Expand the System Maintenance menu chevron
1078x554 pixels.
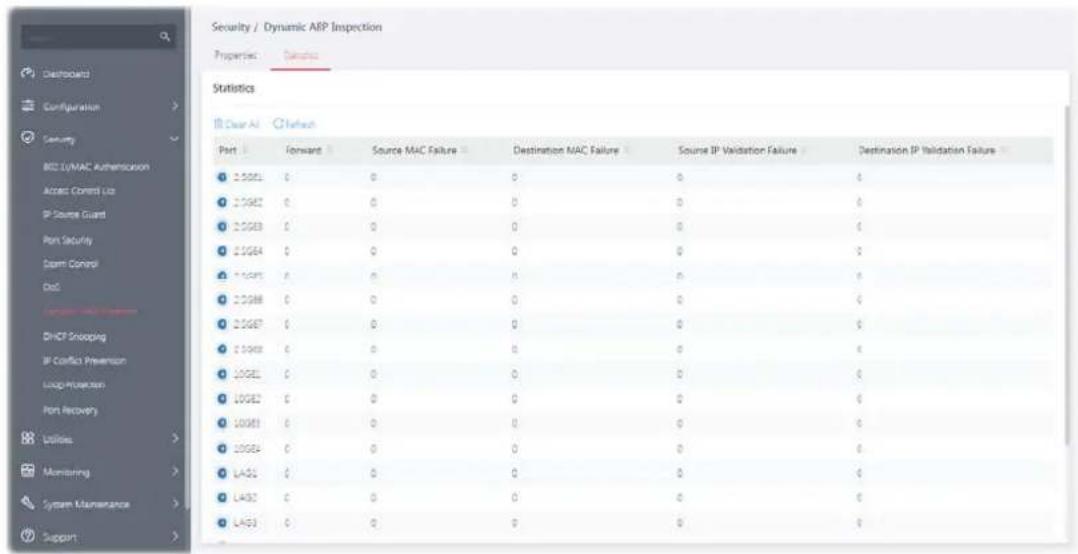pyautogui.click(x=175, y=506)
